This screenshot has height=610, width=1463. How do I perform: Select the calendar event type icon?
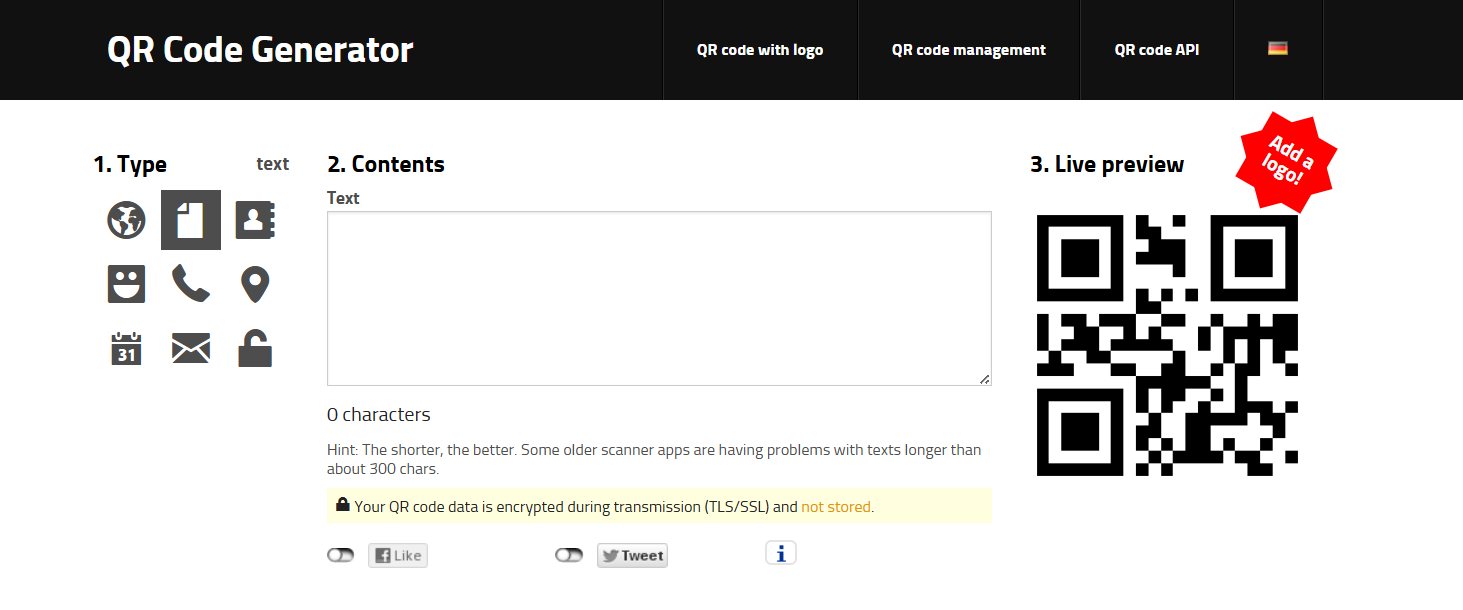[127, 348]
